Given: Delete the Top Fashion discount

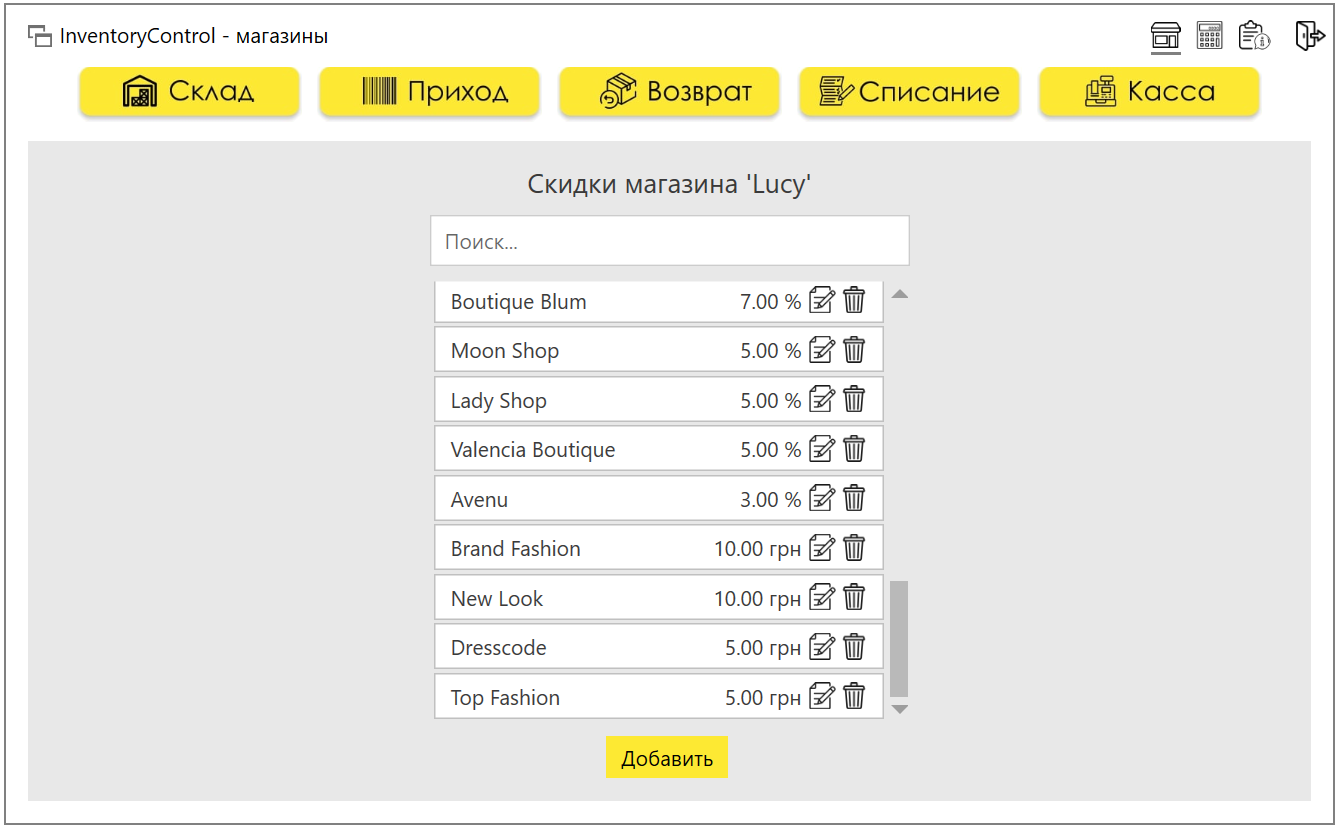Looking at the screenshot, I should 854,696.
